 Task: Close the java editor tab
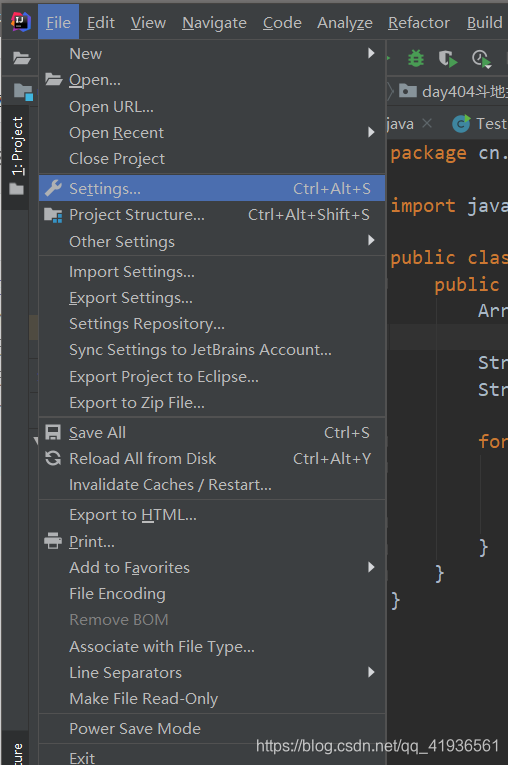[427, 123]
